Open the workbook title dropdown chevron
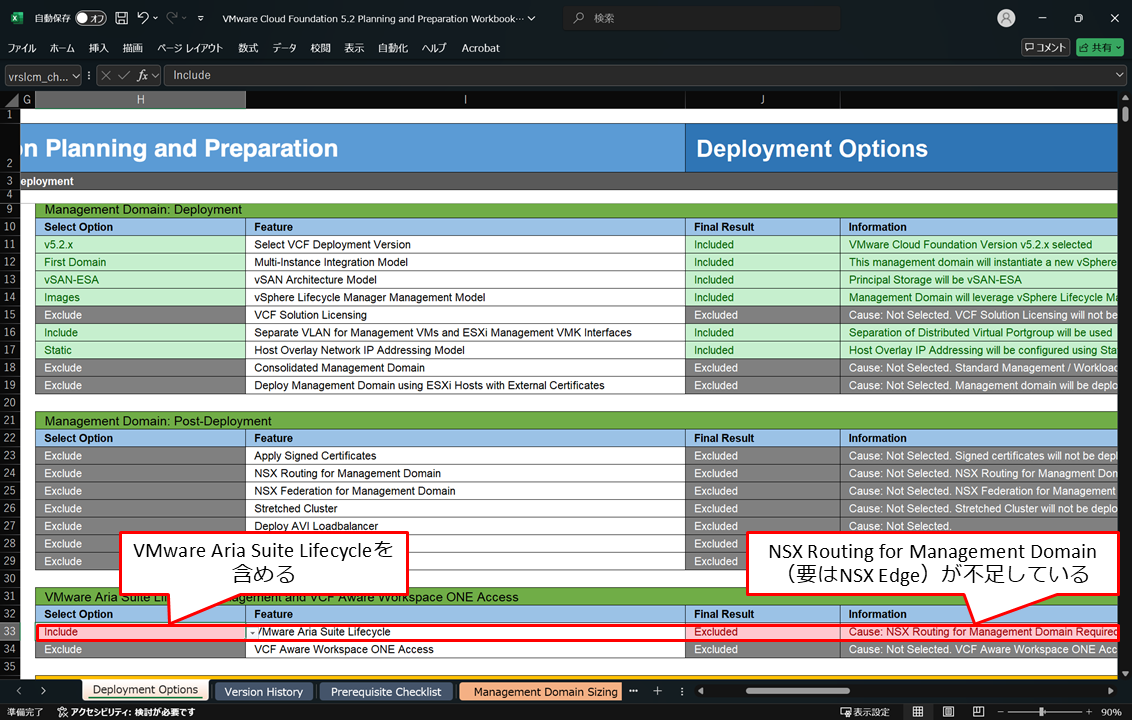Viewport: 1132px width, 720px height. 531,19
